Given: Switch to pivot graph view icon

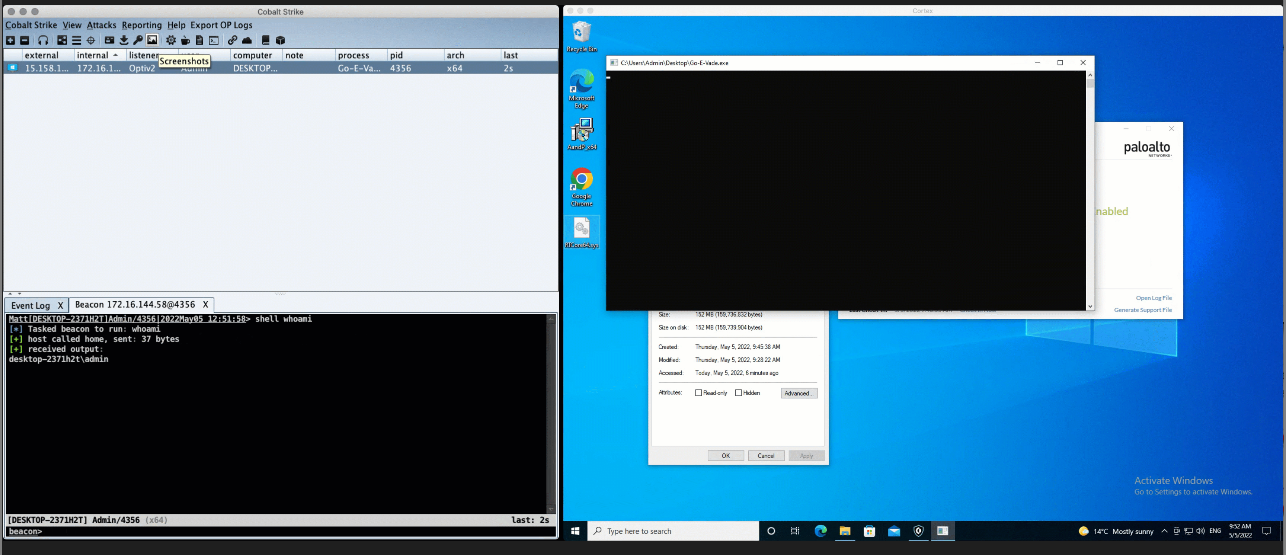Looking at the screenshot, I should [x=62, y=40].
